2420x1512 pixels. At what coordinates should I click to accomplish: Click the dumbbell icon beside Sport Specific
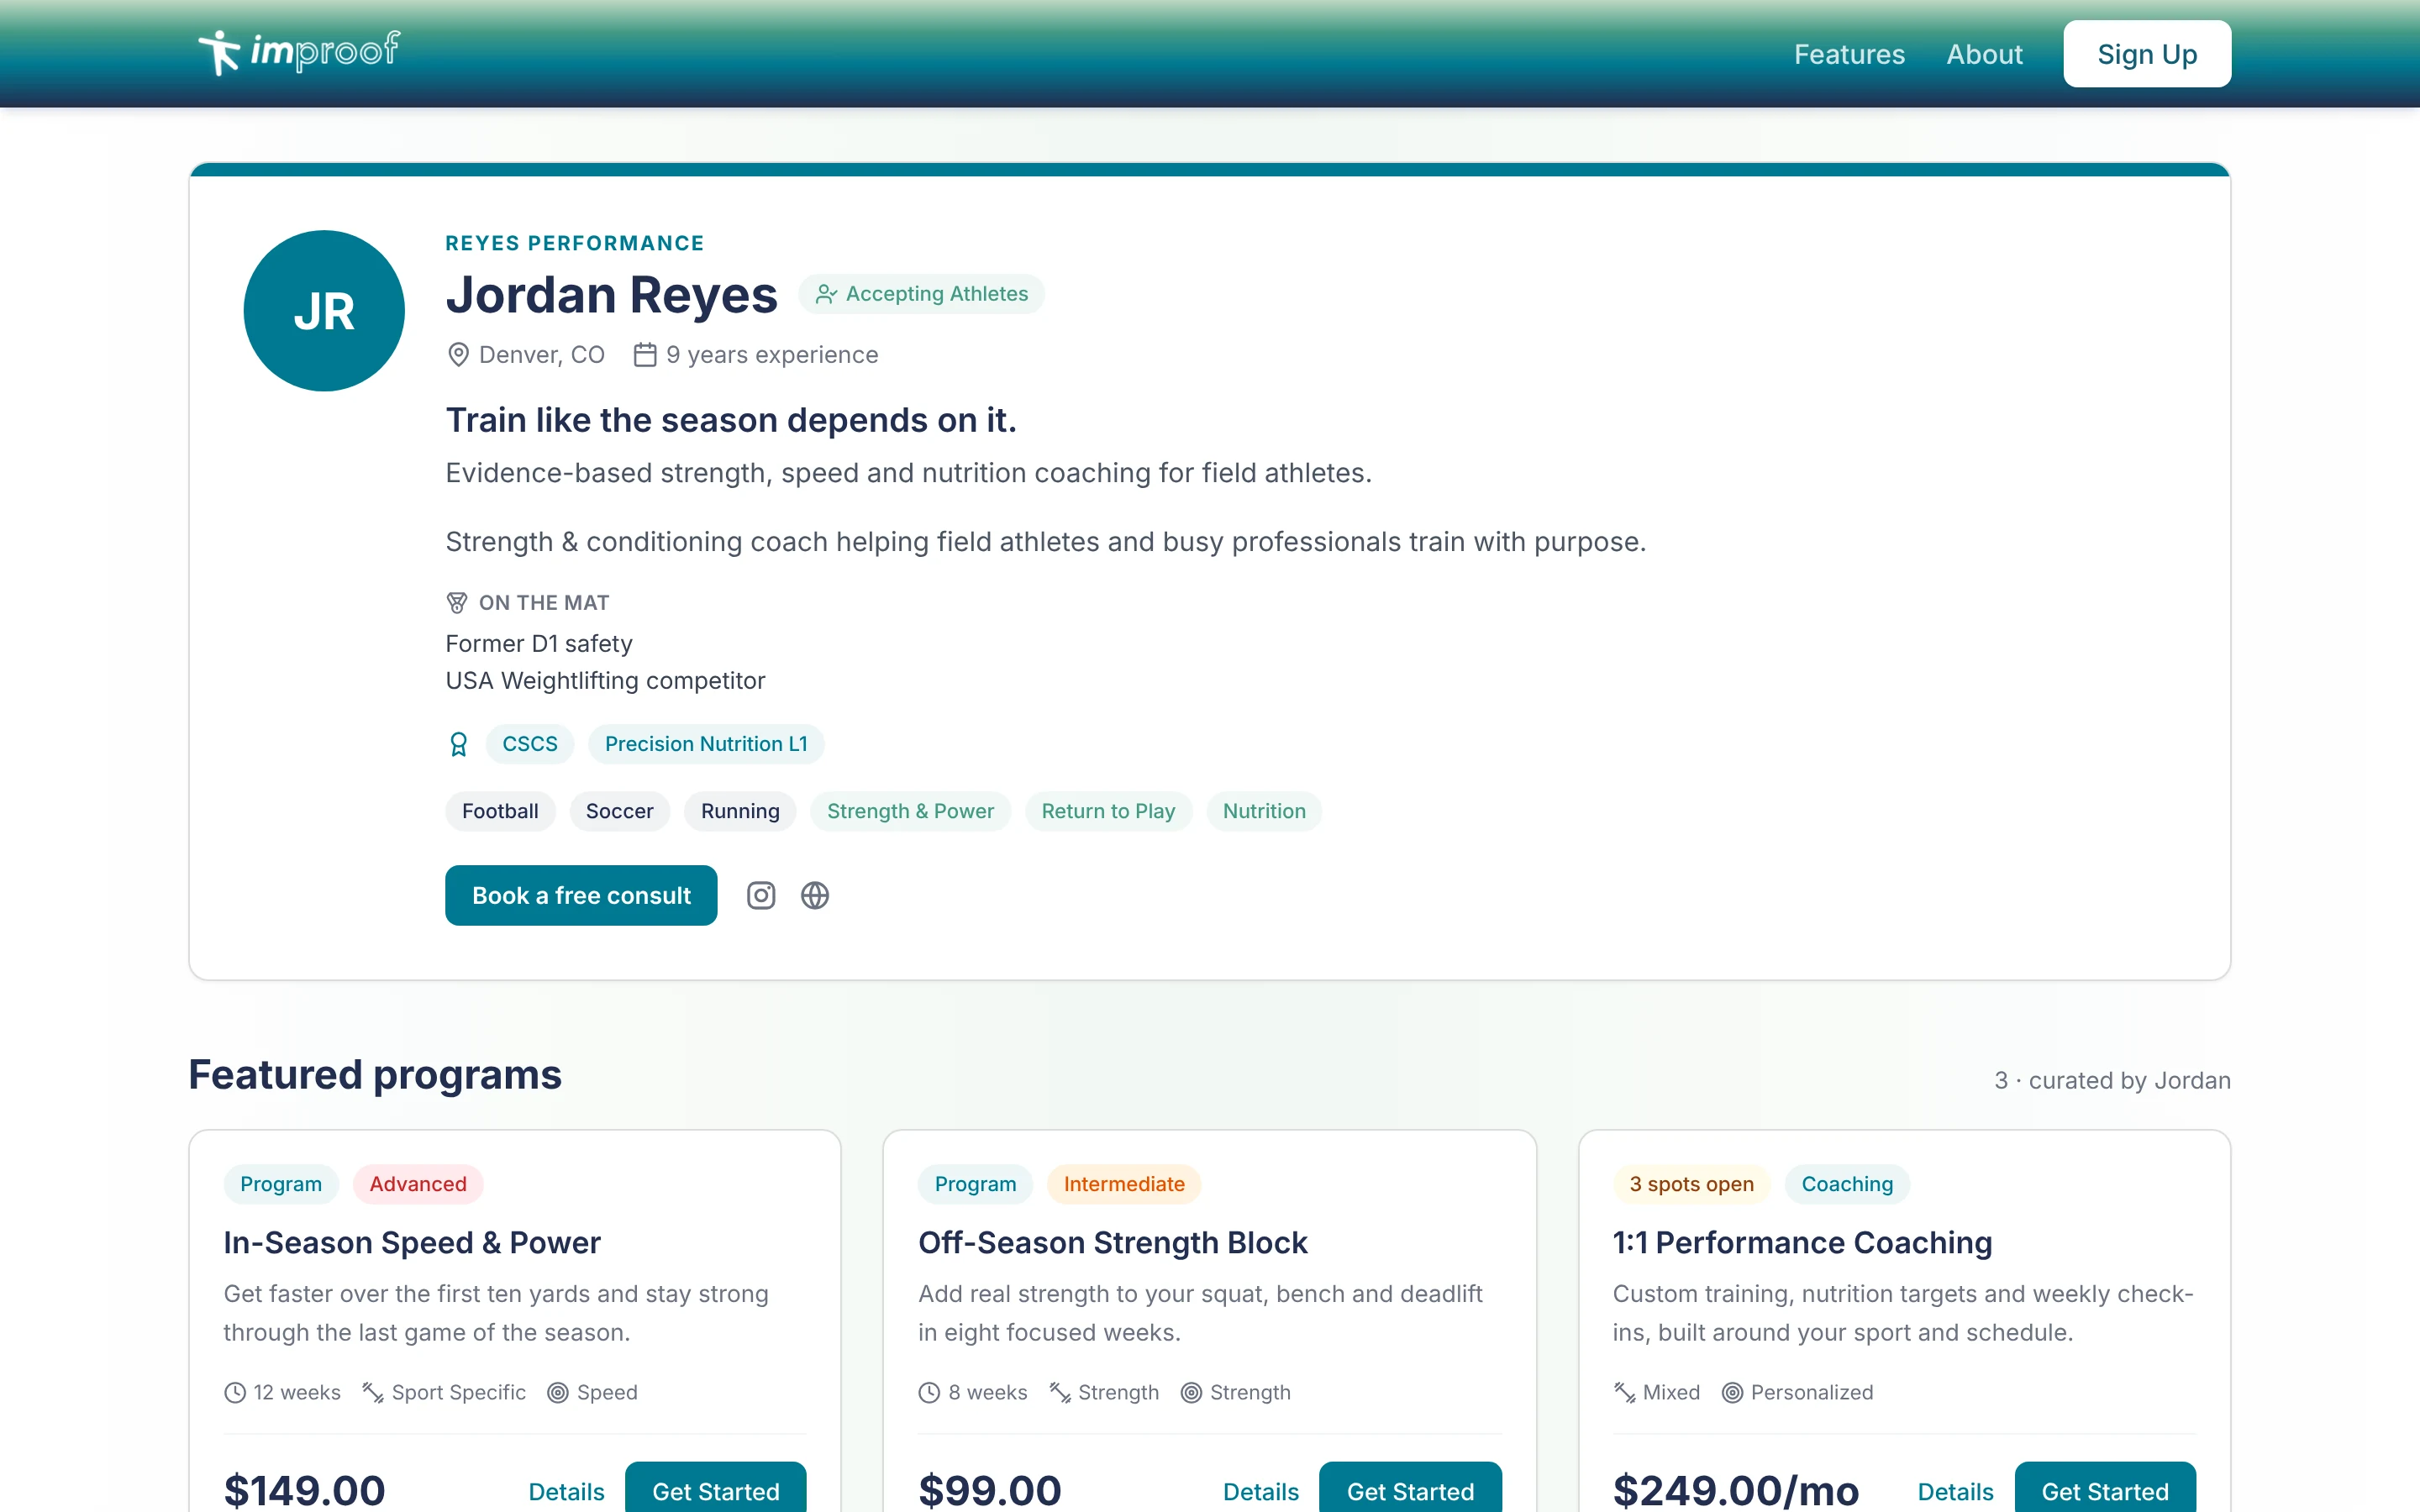(x=373, y=1392)
